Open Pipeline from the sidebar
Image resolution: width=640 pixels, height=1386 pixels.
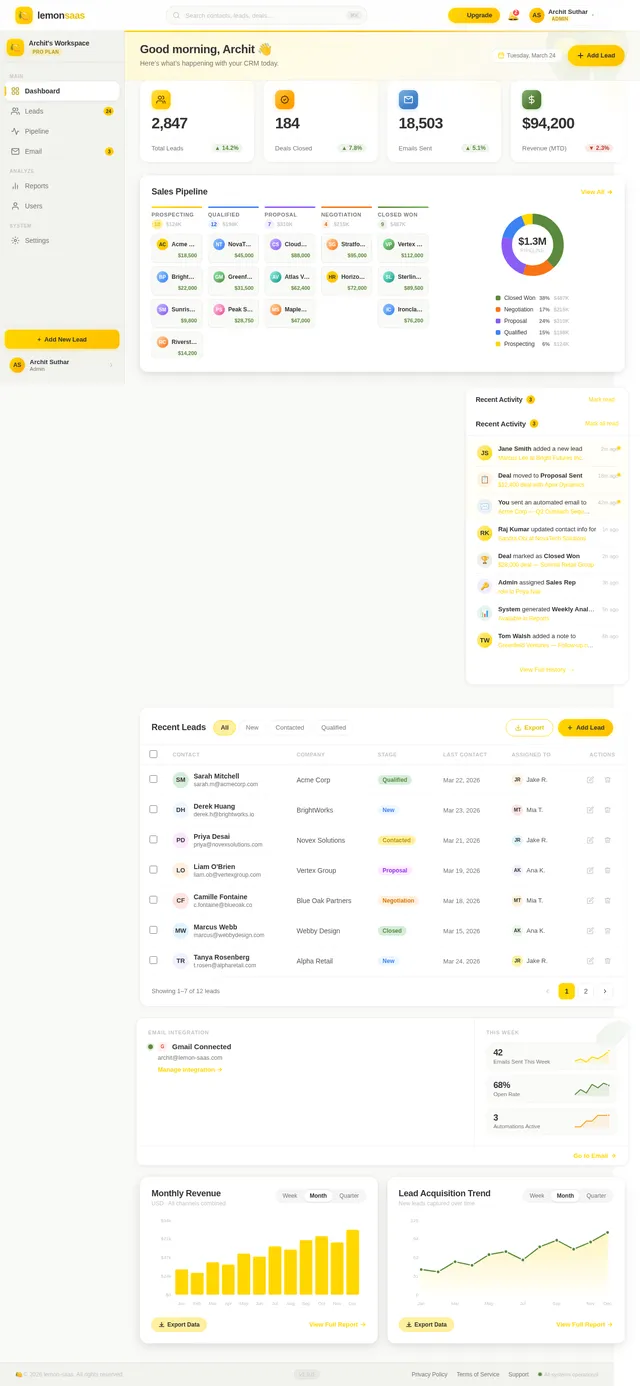(36, 131)
